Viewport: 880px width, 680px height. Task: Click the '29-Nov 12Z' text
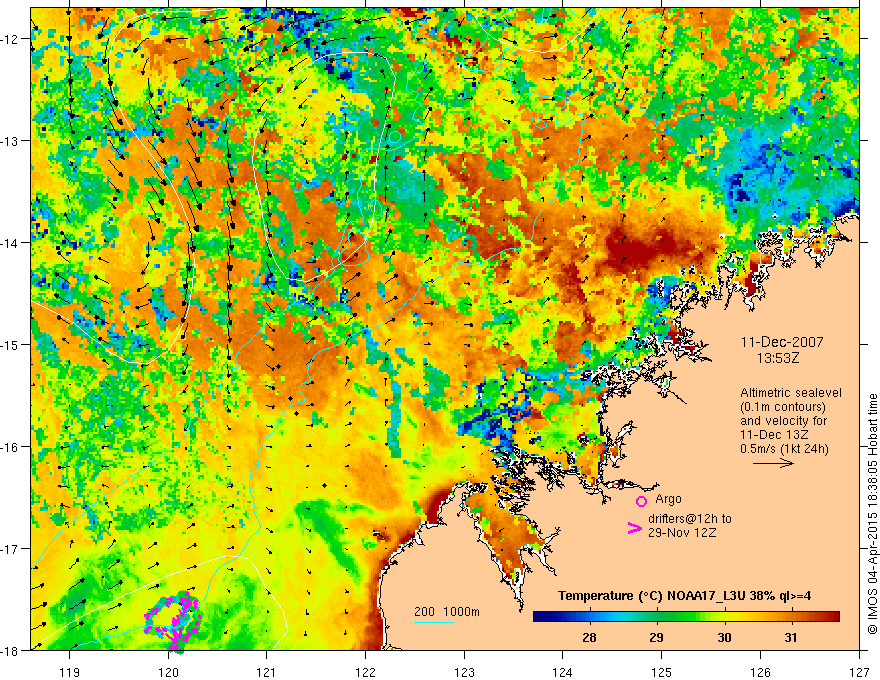[682, 532]
